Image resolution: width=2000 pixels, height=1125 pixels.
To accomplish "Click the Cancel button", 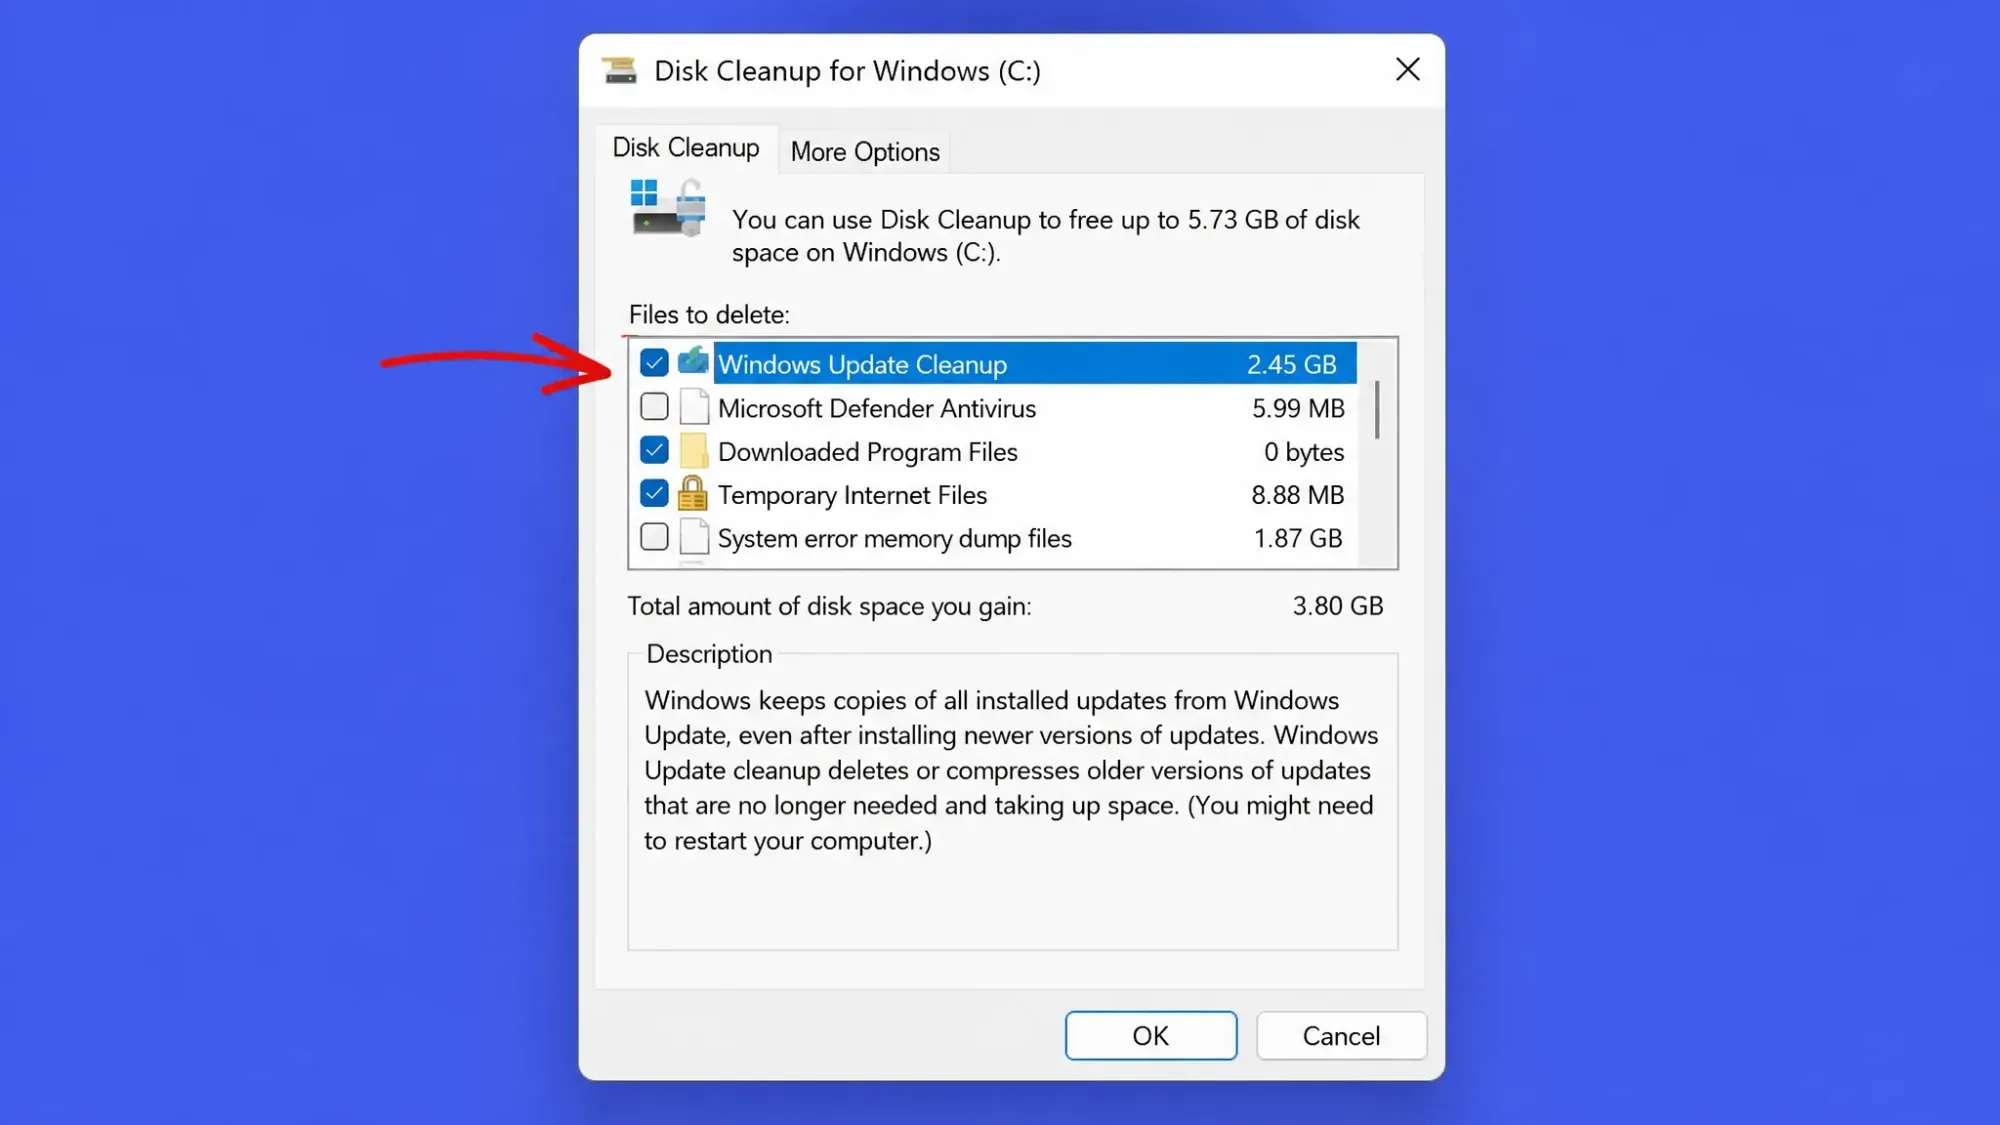I will 1341,1035.
